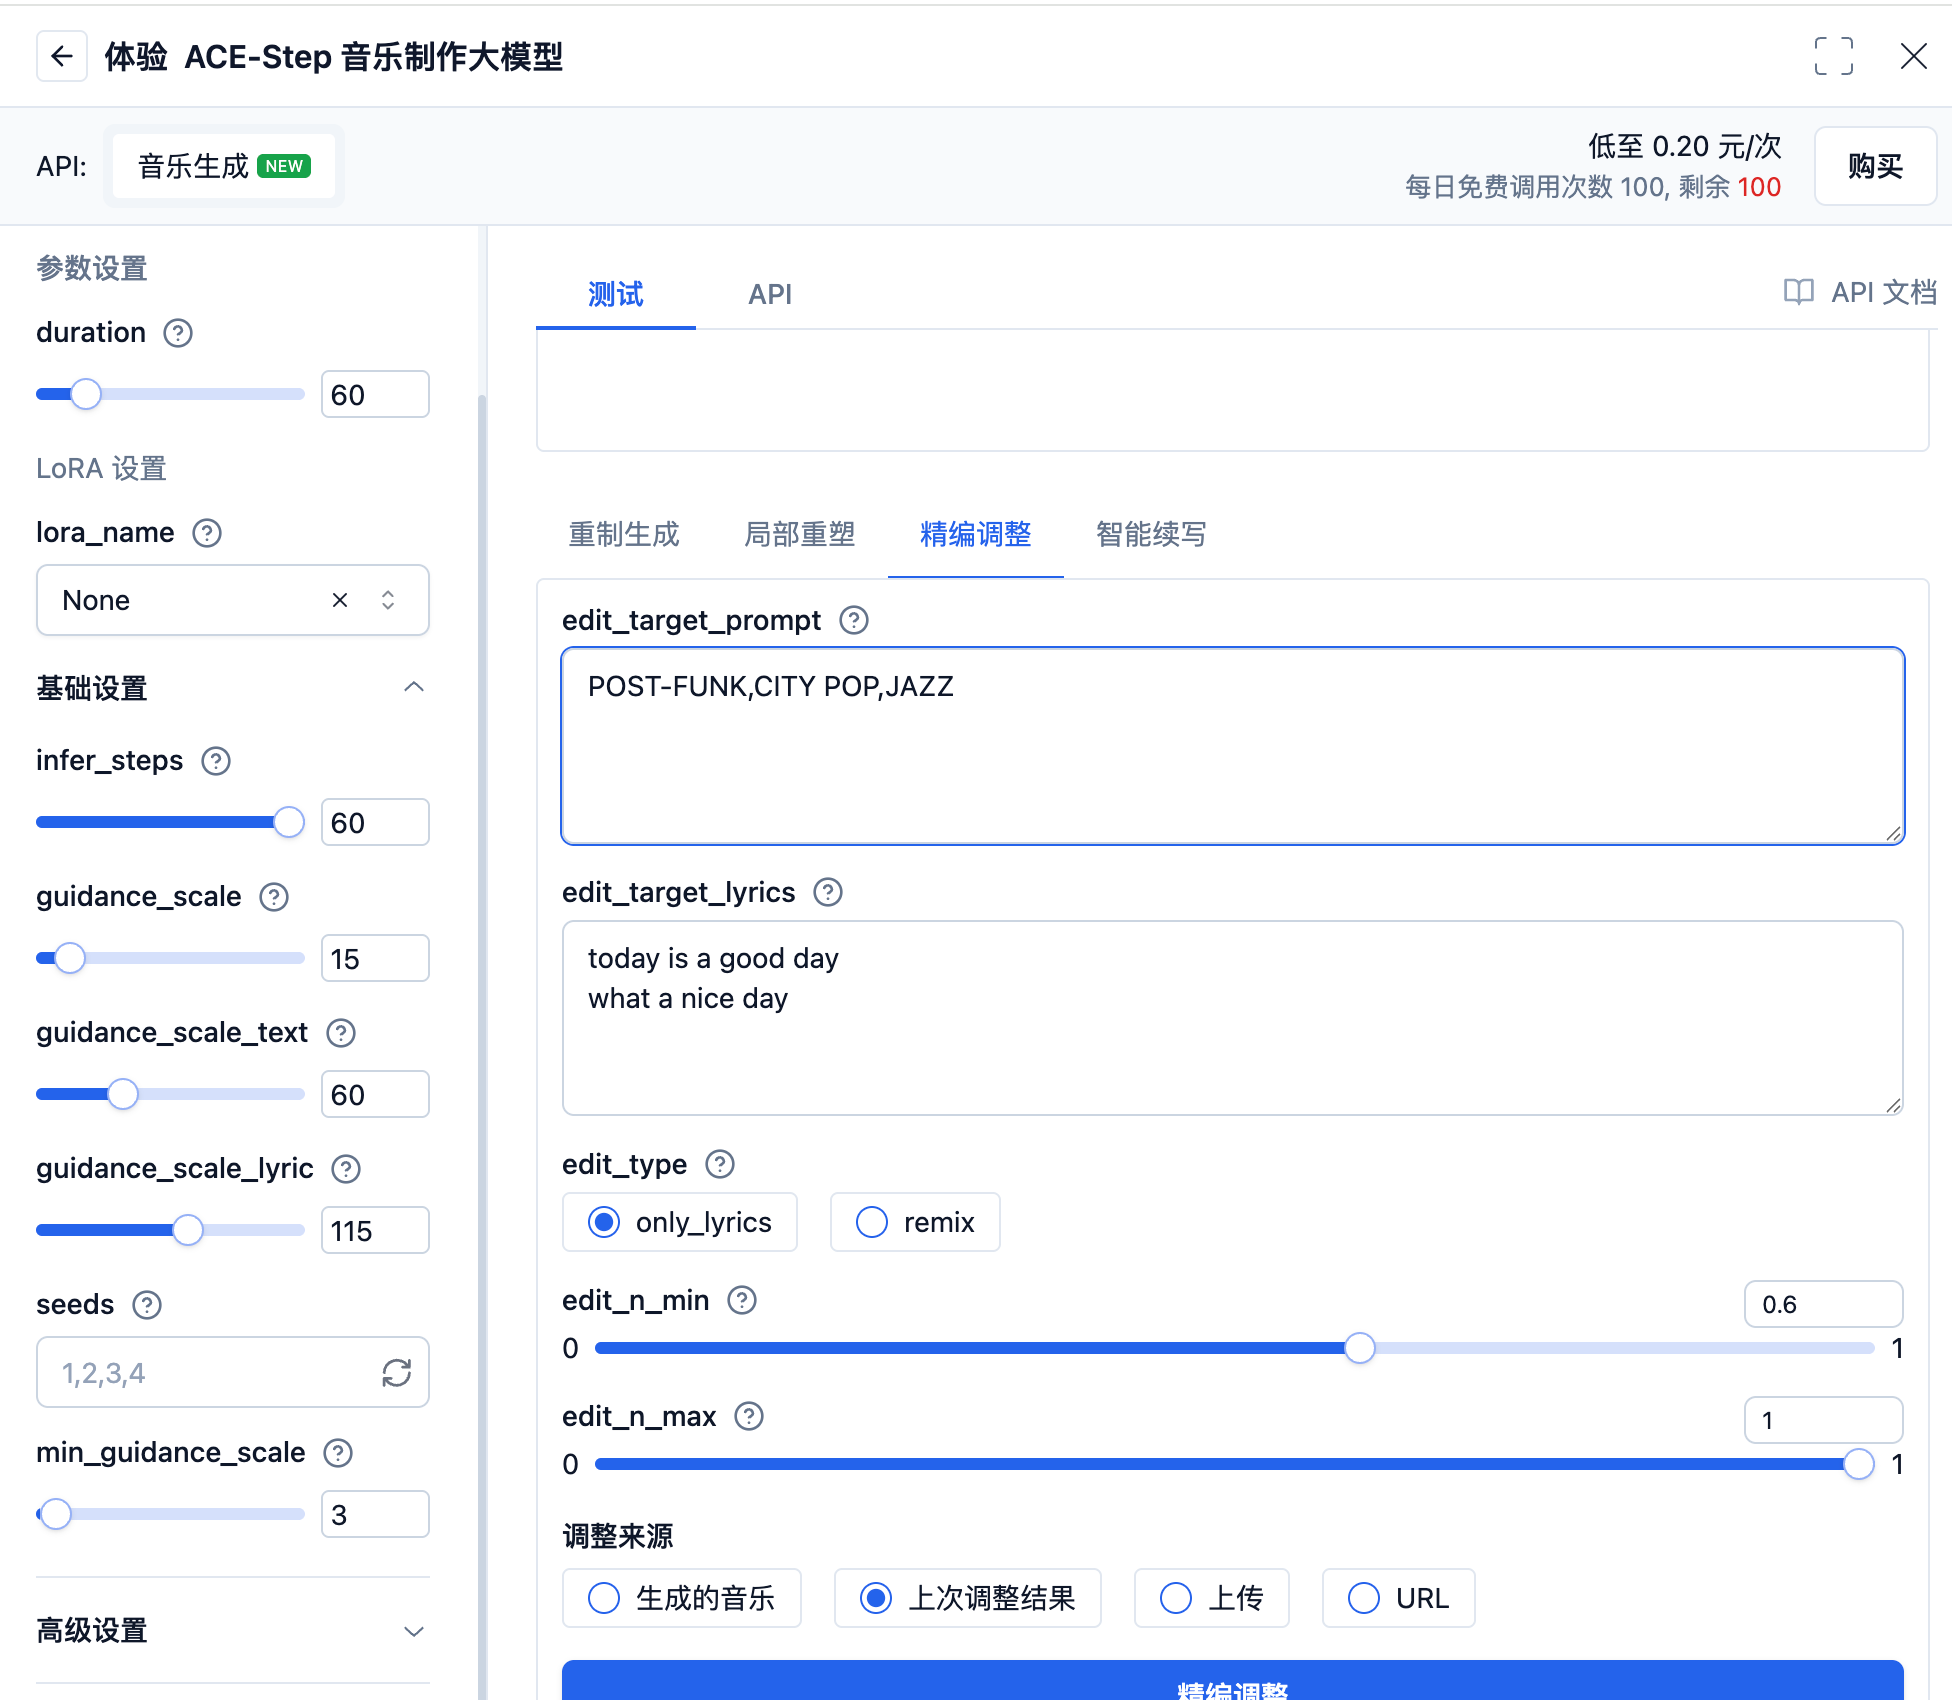The height and width of the screenshot is (1700, 1952).
Task: Open help tooltip for duration
Action: click(178, 333)
